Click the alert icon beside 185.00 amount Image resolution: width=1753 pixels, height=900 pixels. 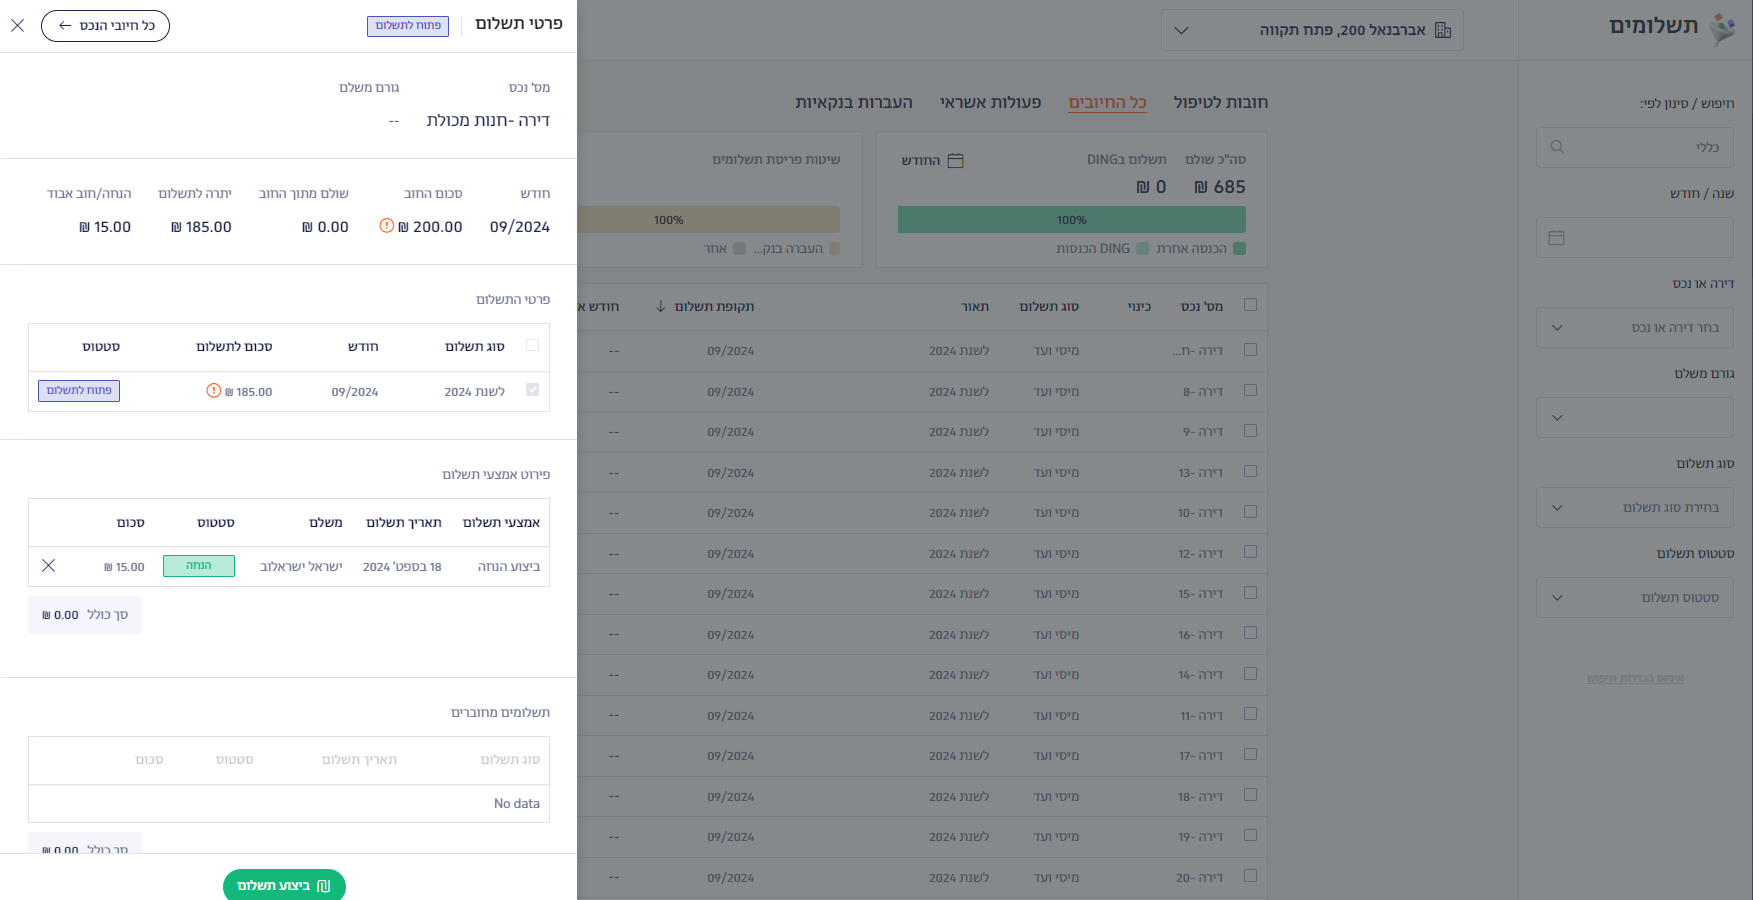pyautogui.click(x=214, y=391)
